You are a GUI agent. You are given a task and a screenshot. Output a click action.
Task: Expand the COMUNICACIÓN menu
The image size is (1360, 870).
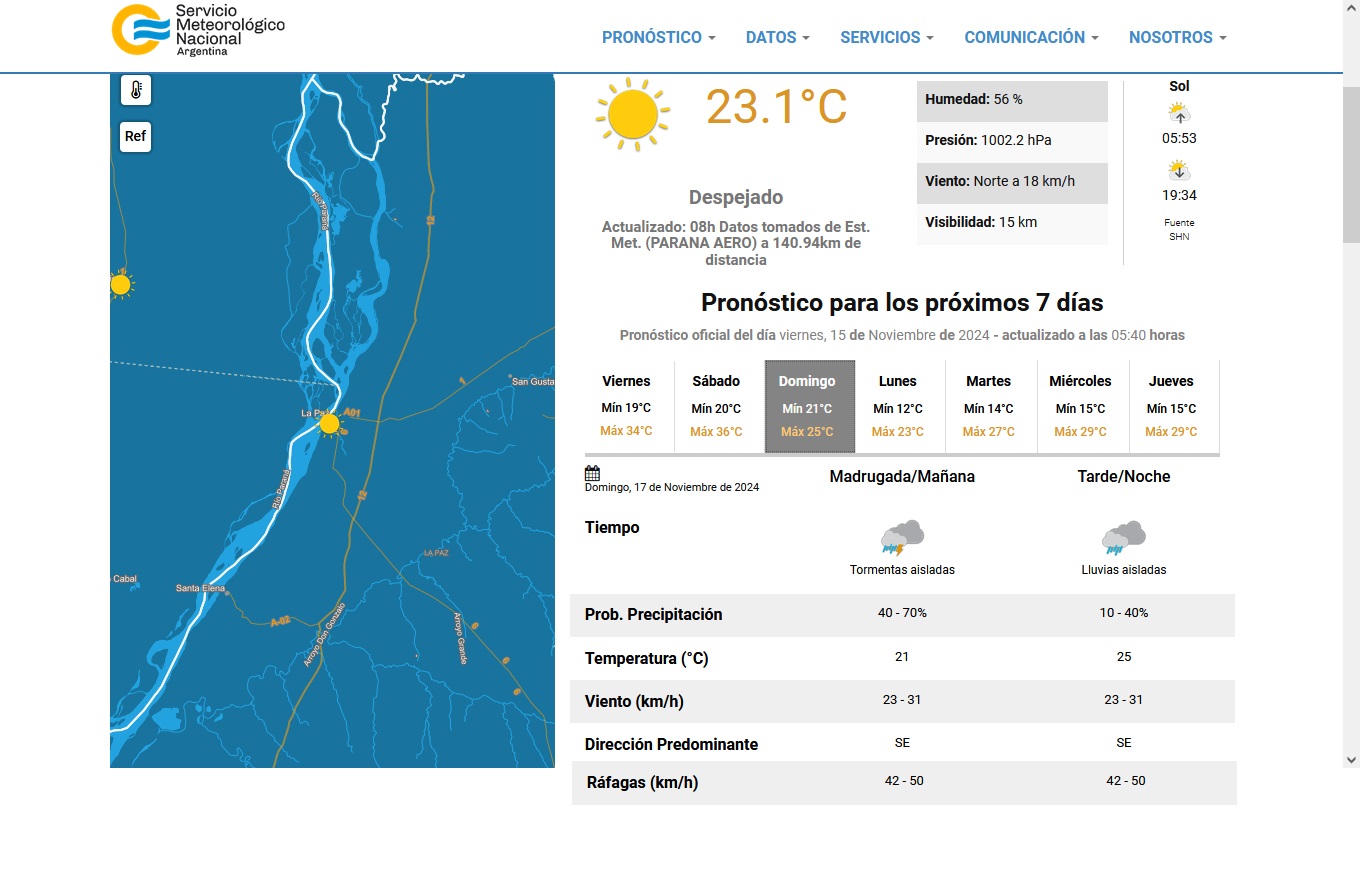1031,37
